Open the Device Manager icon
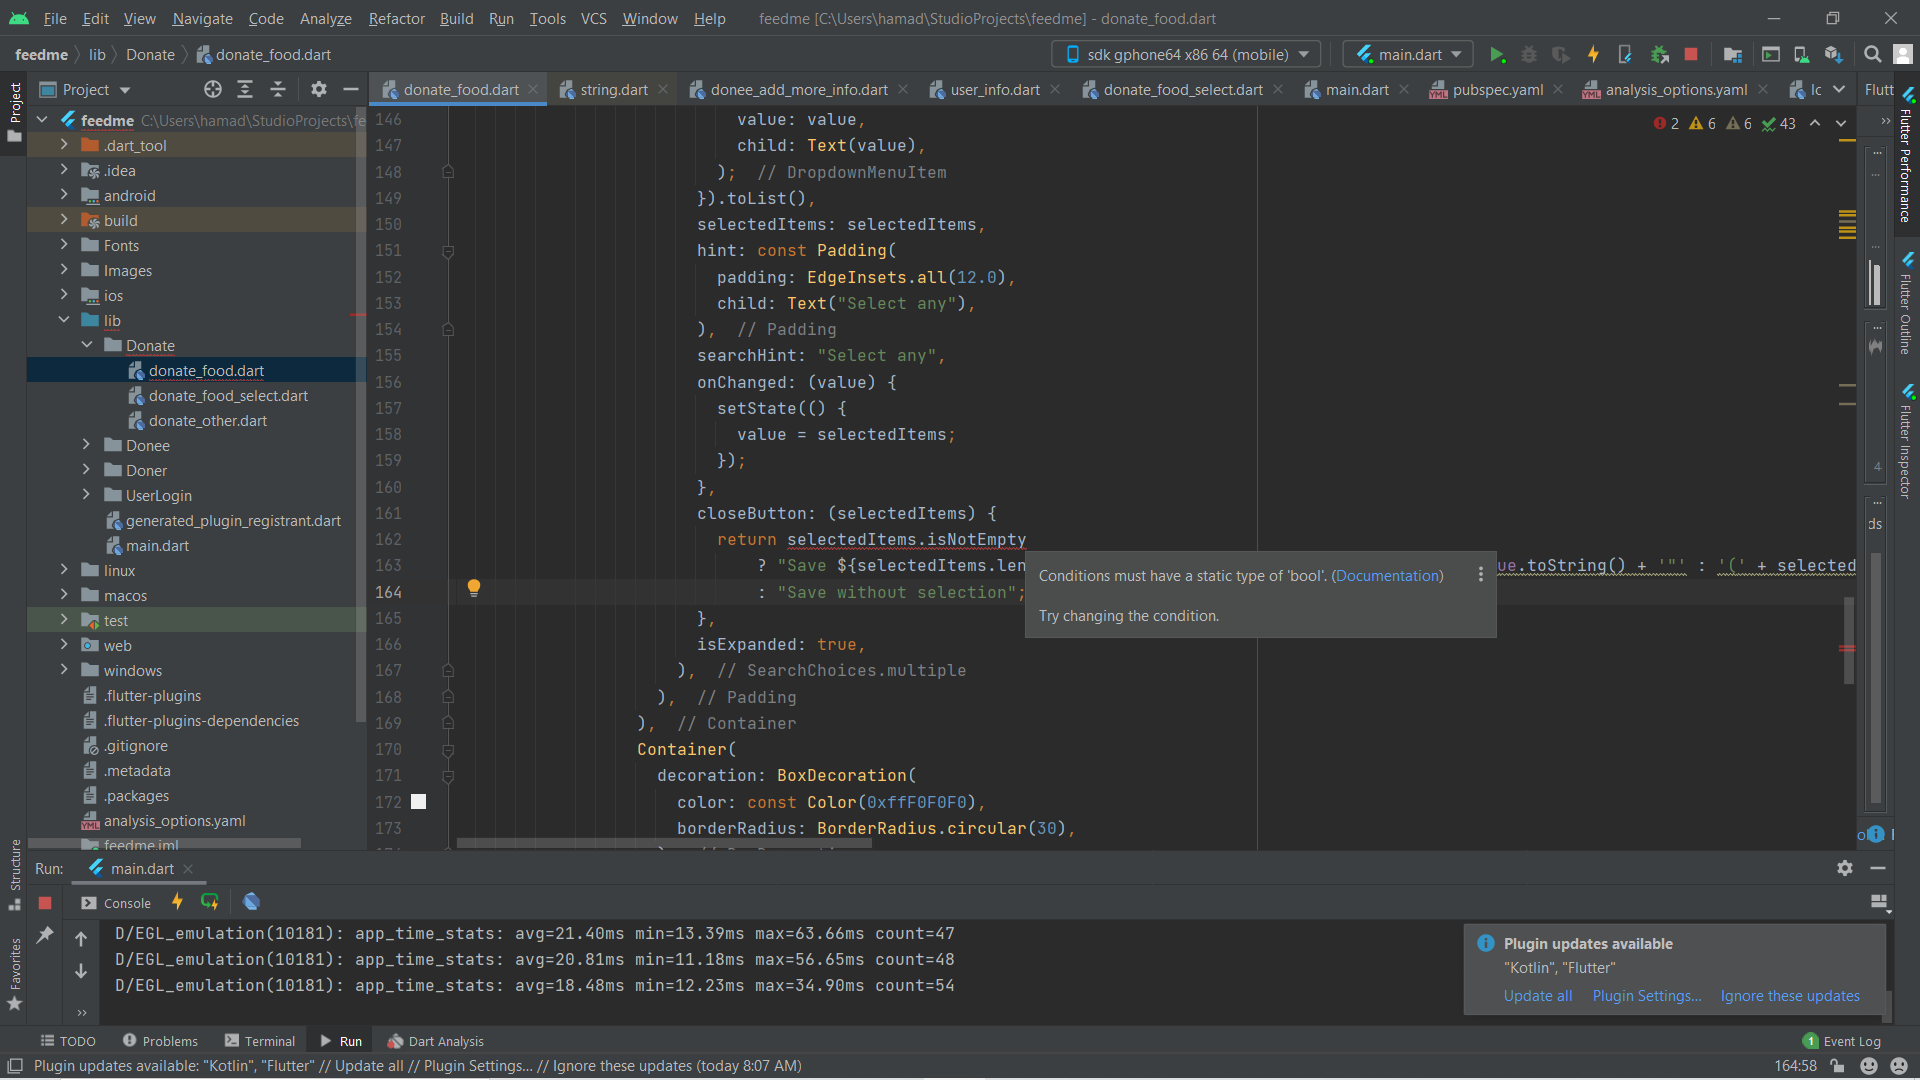 [1801, 55]
